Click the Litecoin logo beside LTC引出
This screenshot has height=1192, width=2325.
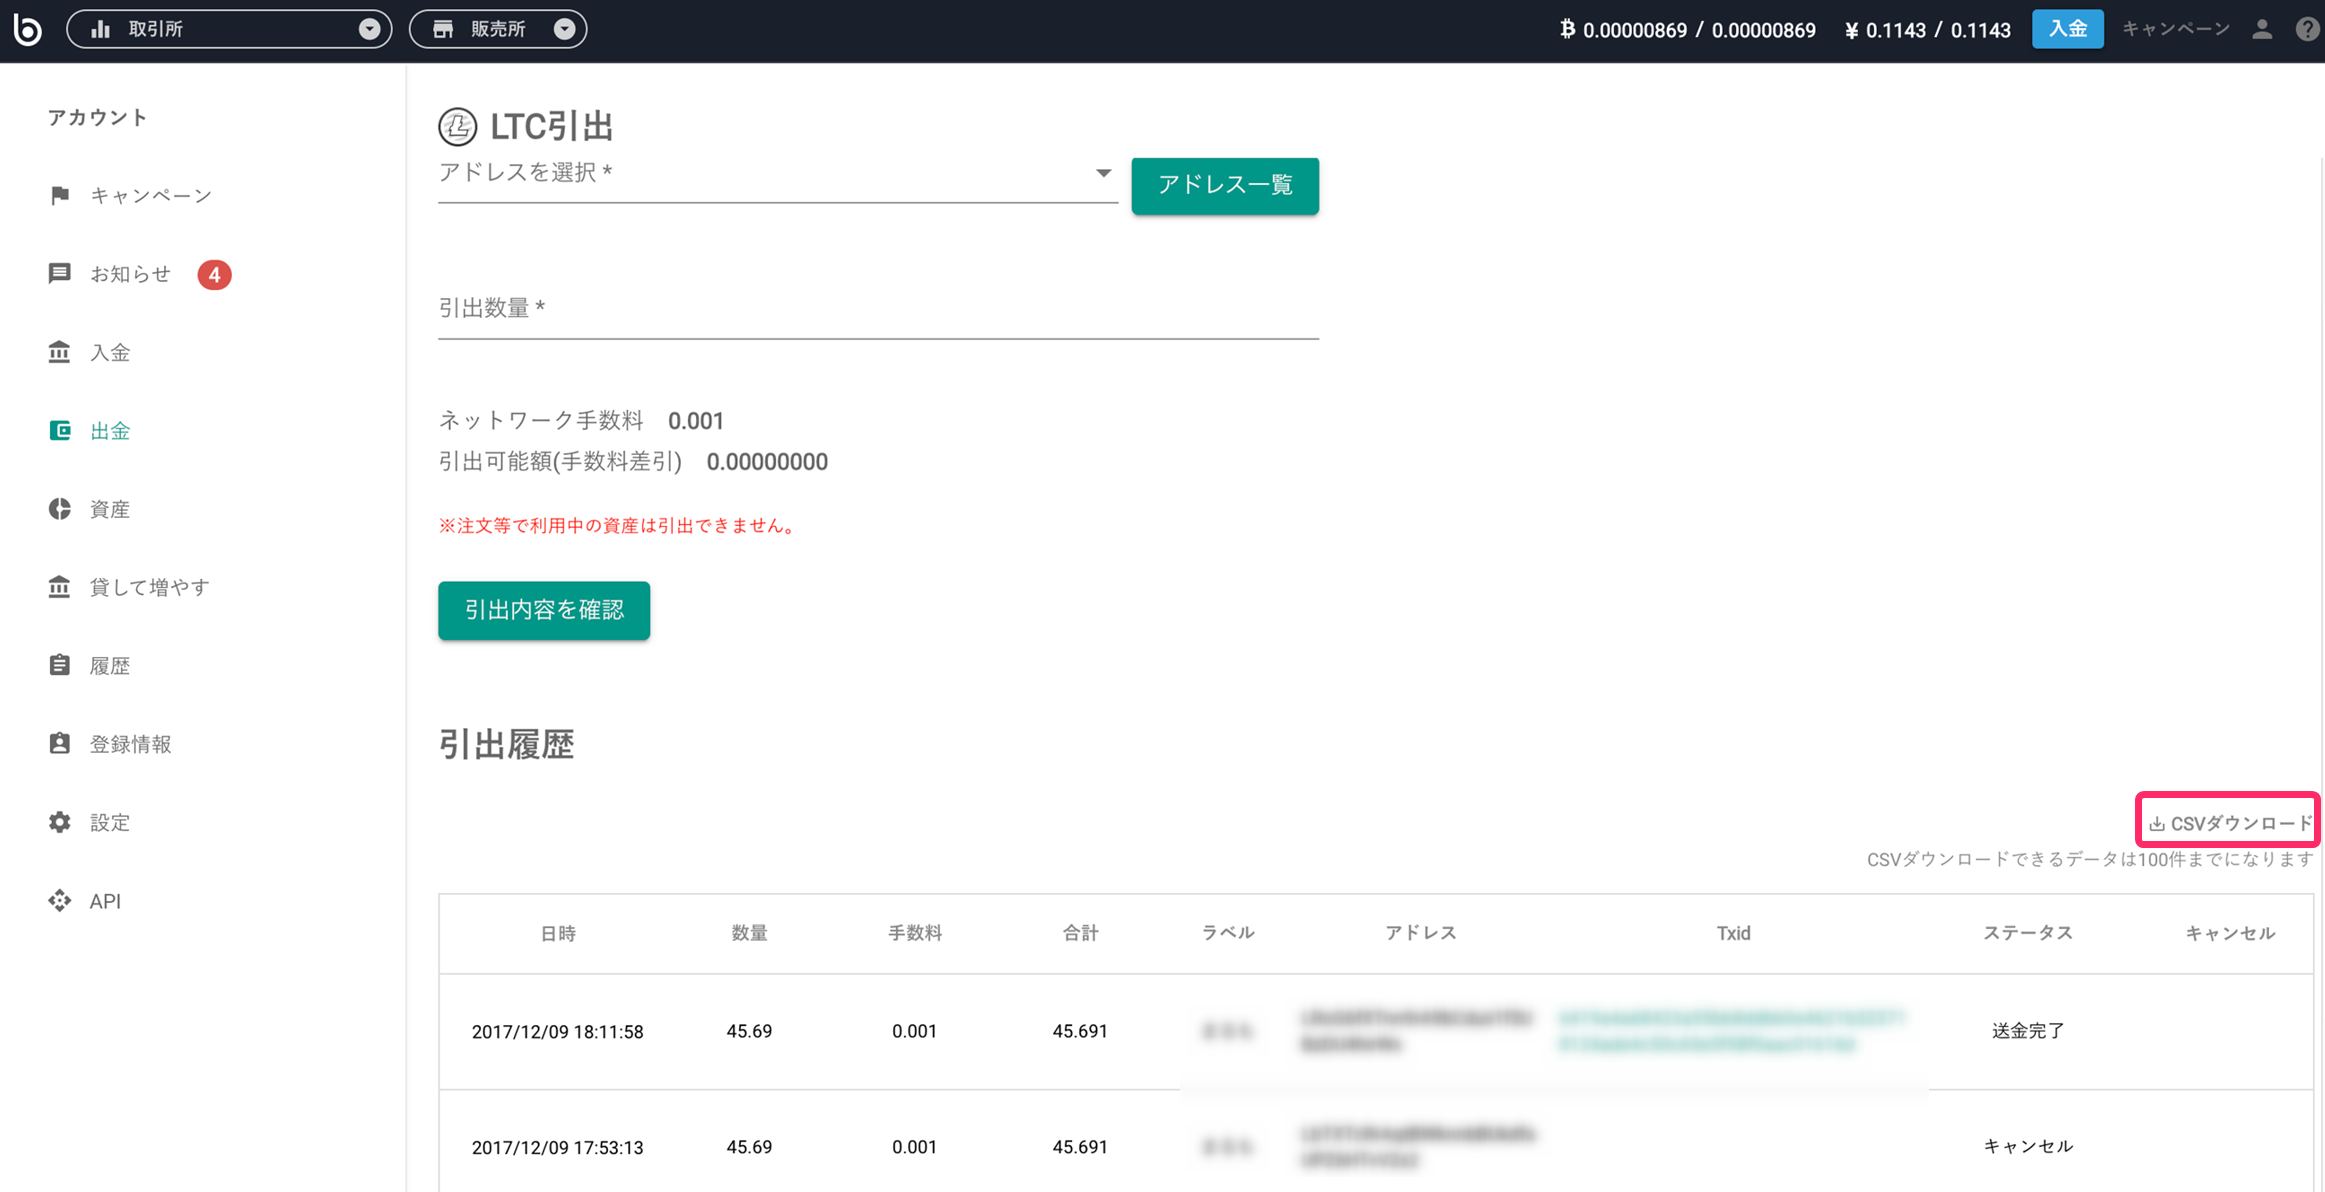click(x=458, y=127)
